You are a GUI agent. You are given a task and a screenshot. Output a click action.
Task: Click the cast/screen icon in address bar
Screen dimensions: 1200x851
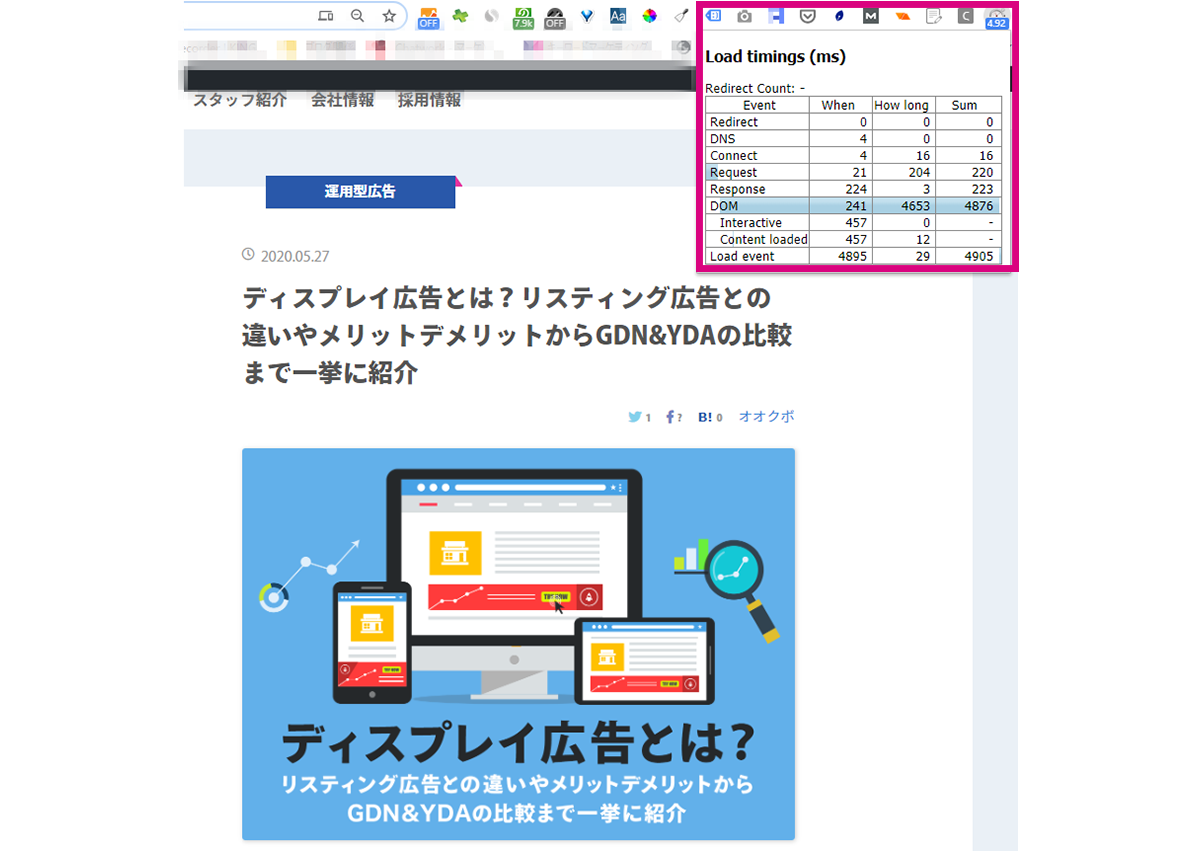point(325,16)
